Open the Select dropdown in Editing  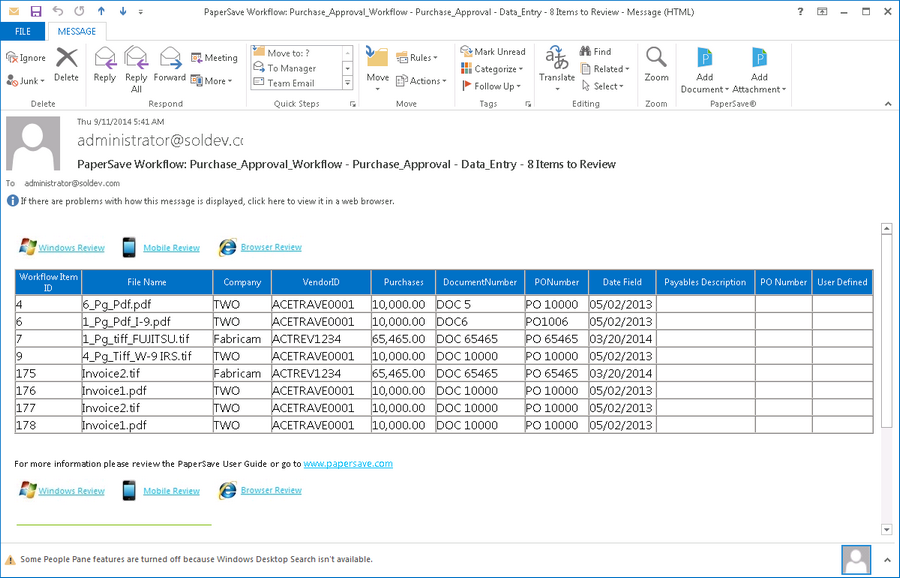pos(602,86)
